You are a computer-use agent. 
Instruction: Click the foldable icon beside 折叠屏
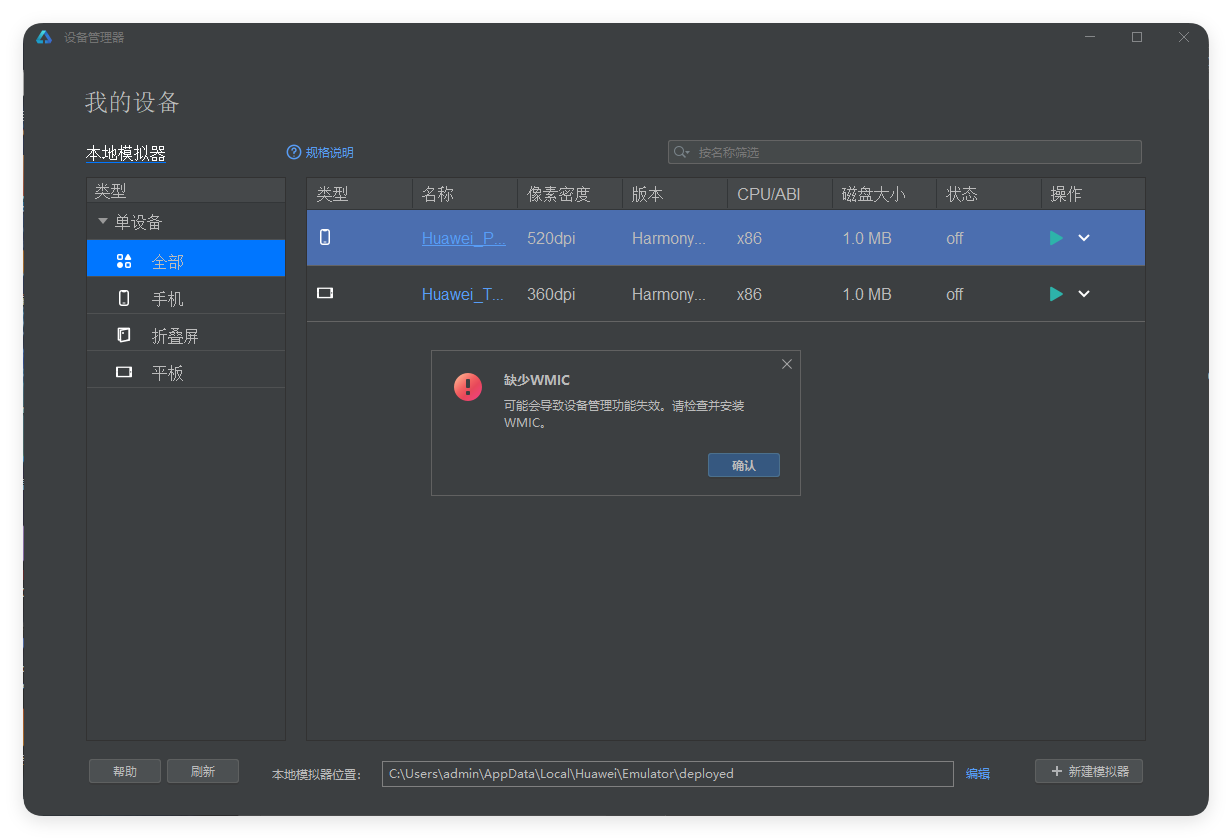pos(124,335)
